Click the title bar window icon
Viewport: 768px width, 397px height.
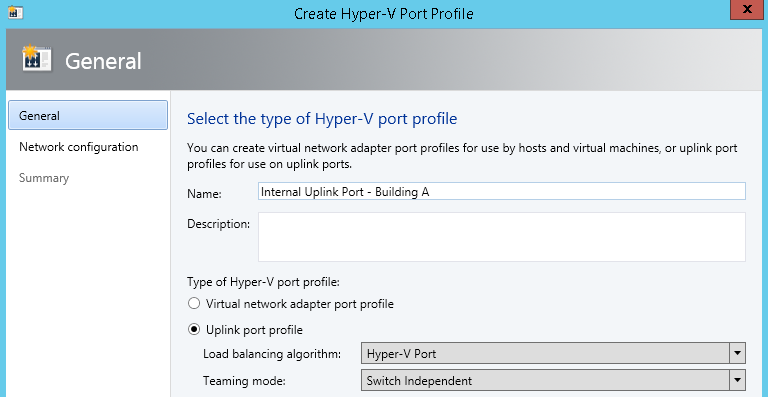pos(16,13)
